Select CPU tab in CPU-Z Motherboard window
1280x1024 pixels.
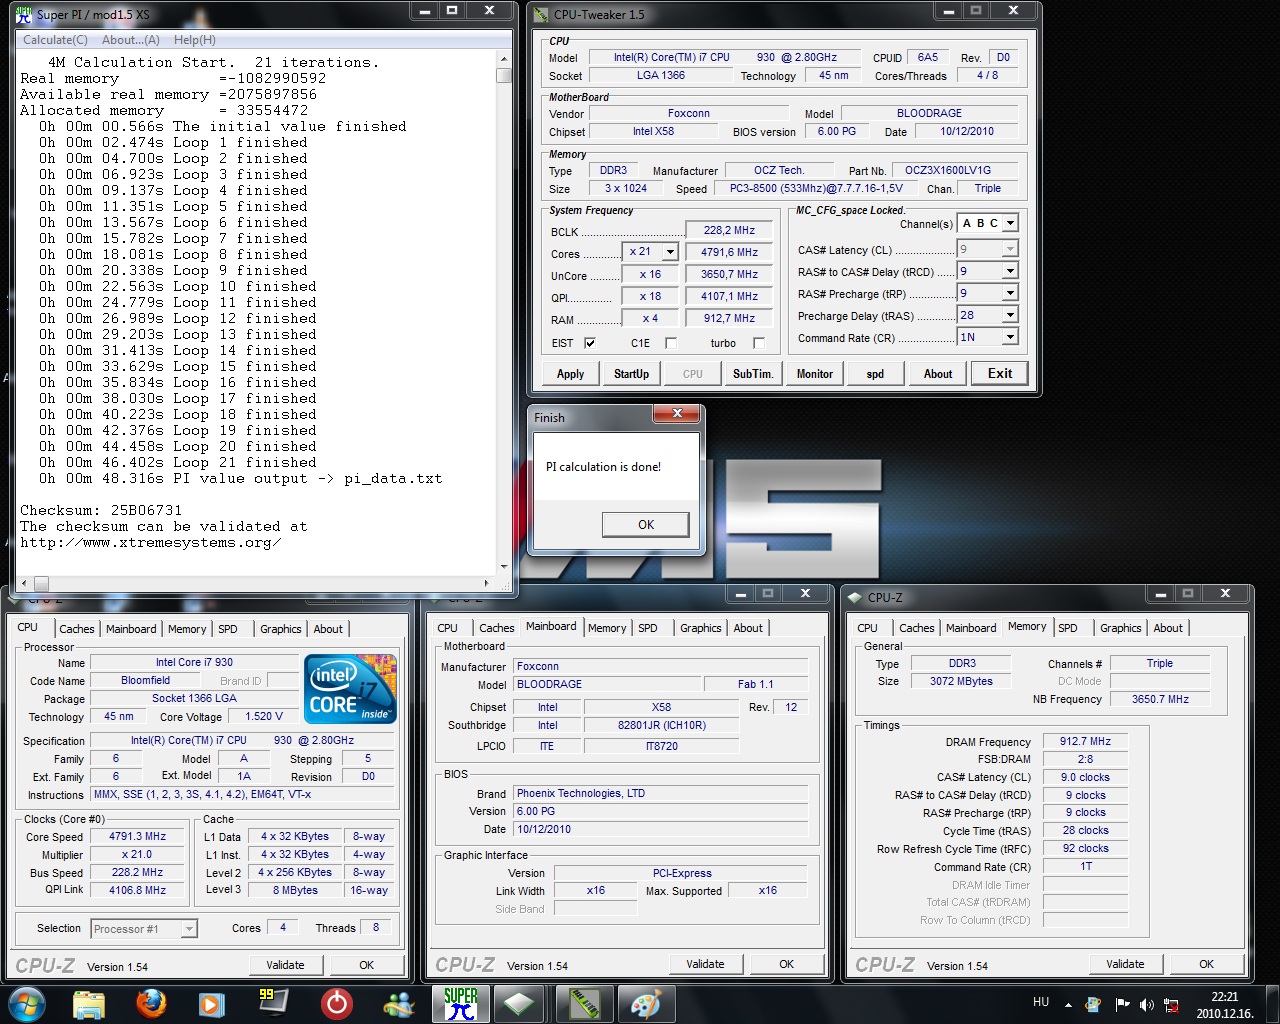(x=448, y=628)
